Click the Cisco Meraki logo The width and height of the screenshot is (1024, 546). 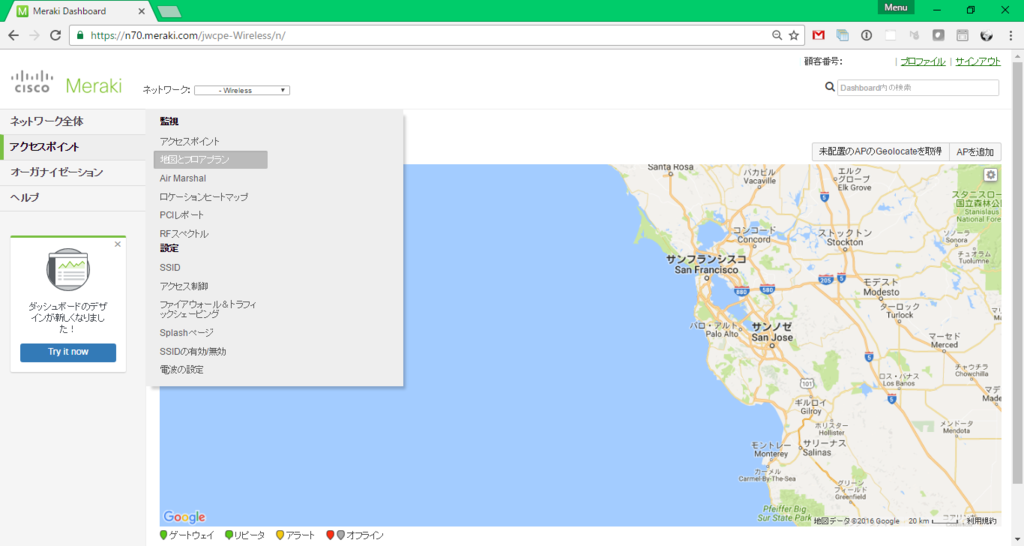67,84
